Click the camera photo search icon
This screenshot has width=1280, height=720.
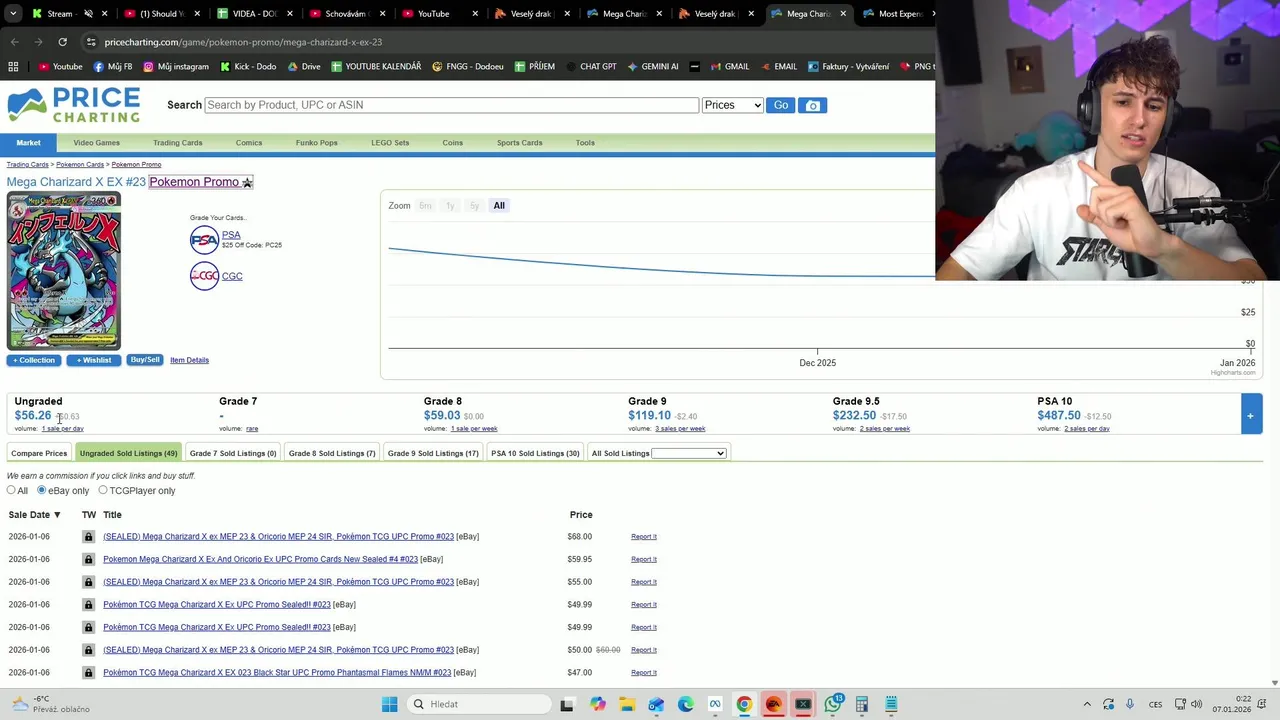click(812, 105)
